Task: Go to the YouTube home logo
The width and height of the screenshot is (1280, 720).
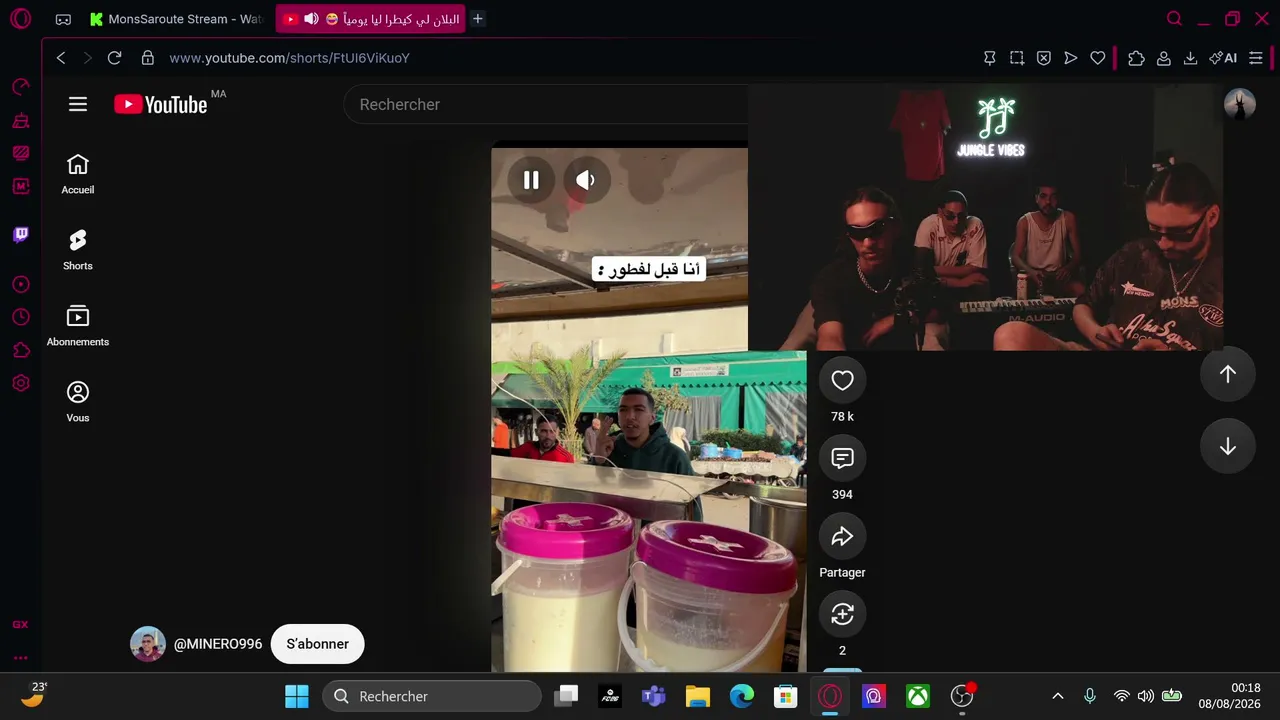Action: 161,104
